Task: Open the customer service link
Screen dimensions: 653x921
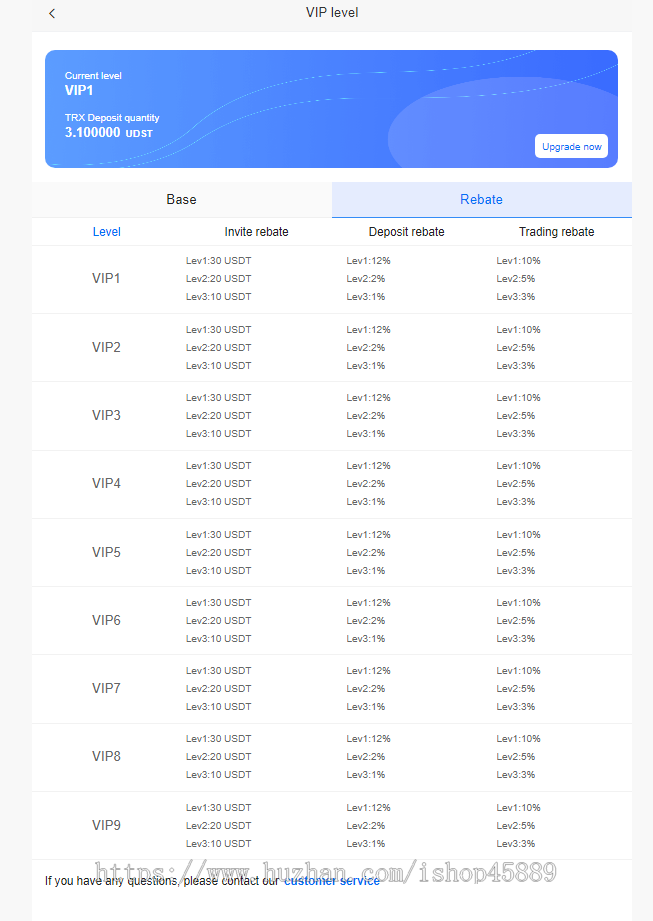Action: tap(332, 881)
